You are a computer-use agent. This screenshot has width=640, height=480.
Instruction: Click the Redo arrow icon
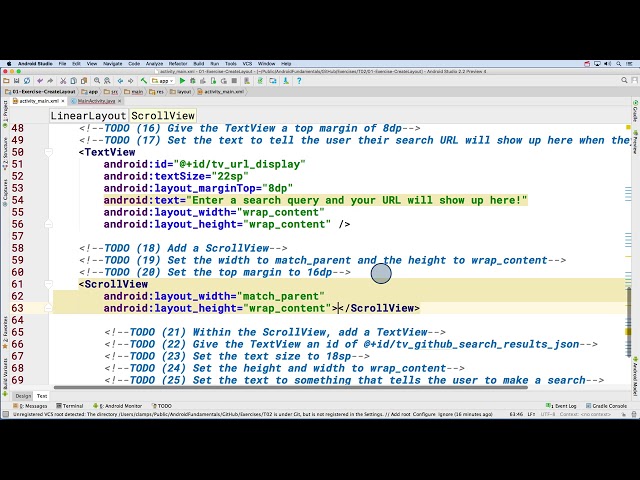click(50, 81)
